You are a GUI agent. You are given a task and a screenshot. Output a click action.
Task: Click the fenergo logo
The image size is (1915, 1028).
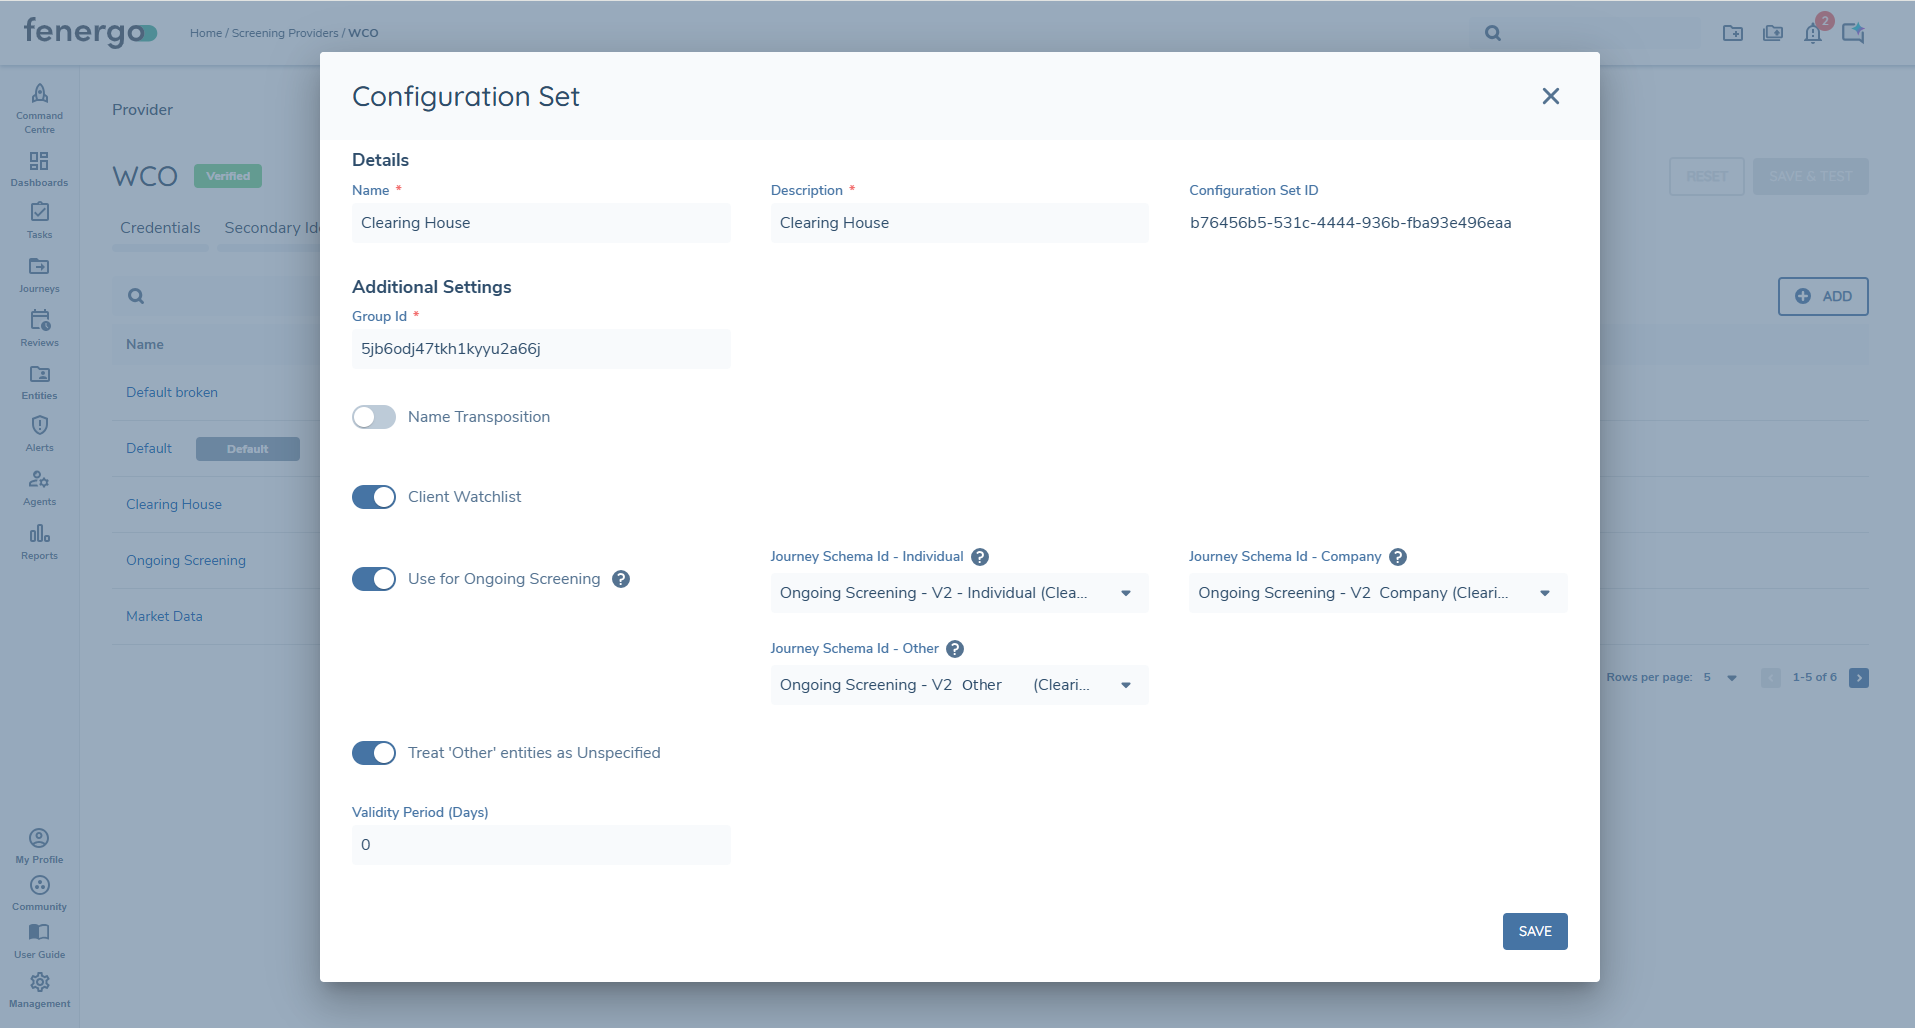[x=90, y=32]
